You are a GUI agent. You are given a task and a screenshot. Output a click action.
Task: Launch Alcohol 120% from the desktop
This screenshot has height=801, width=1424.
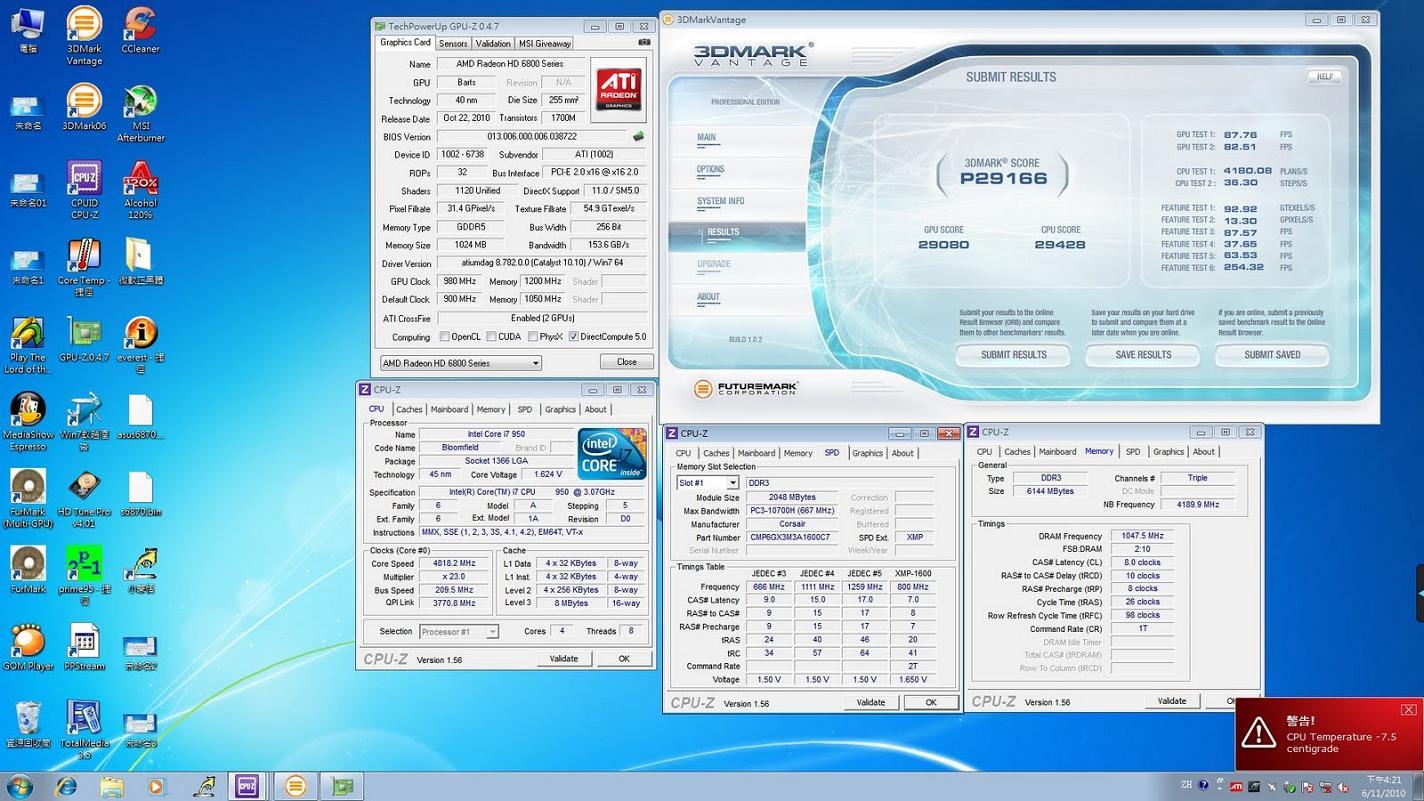coord(140,190)
